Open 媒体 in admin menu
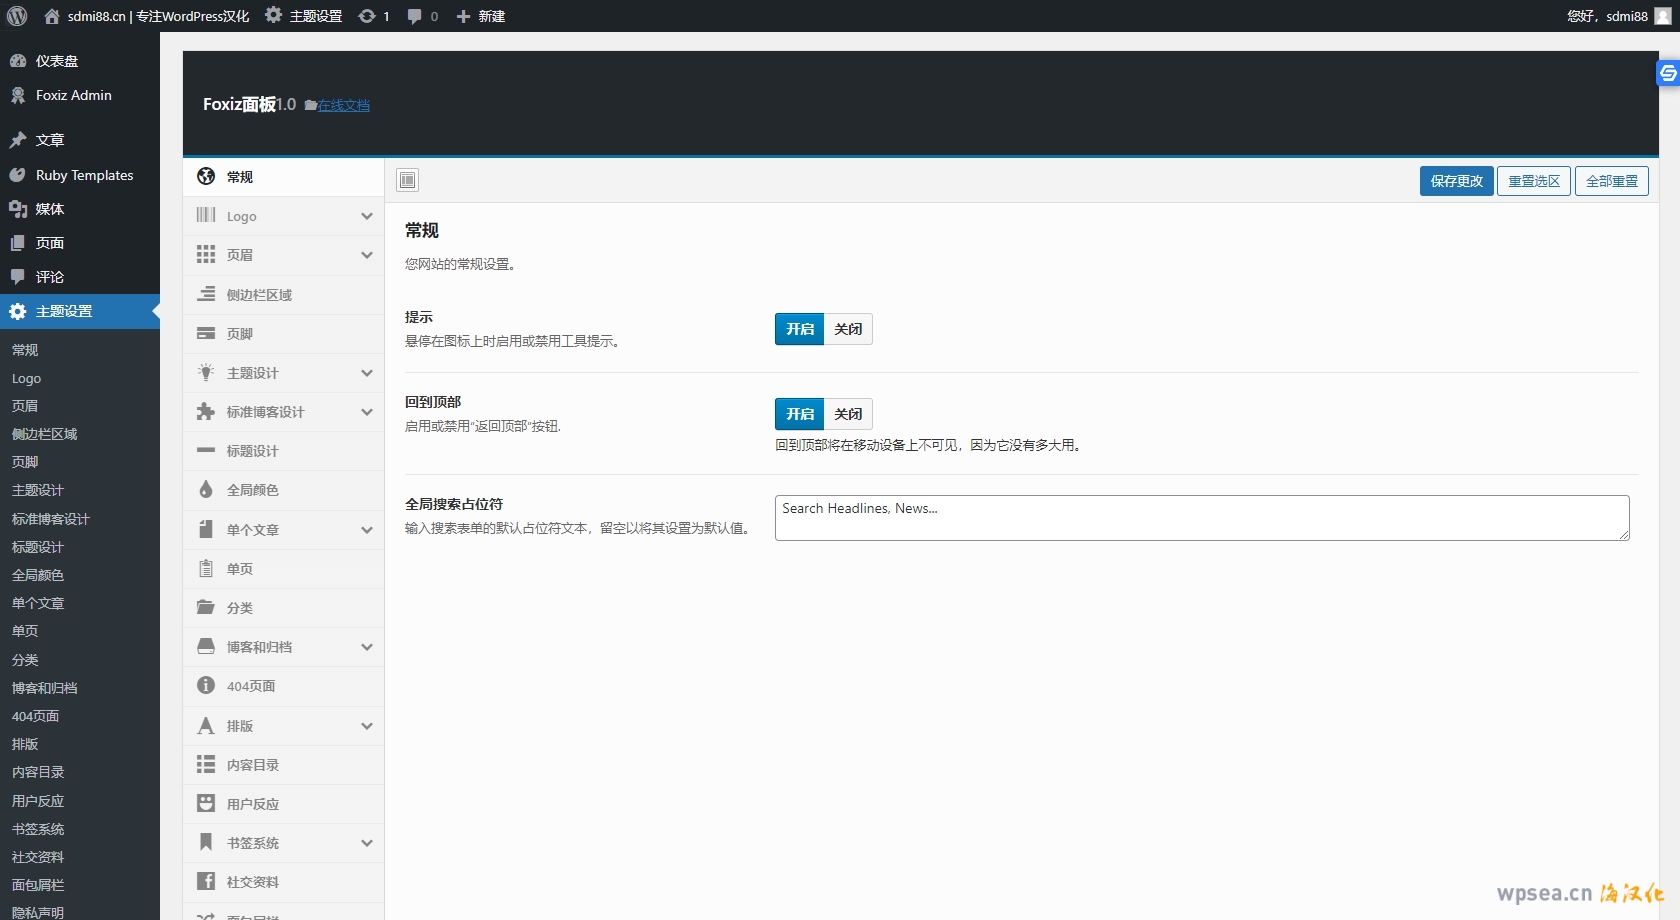 click(x=80, y=209)
